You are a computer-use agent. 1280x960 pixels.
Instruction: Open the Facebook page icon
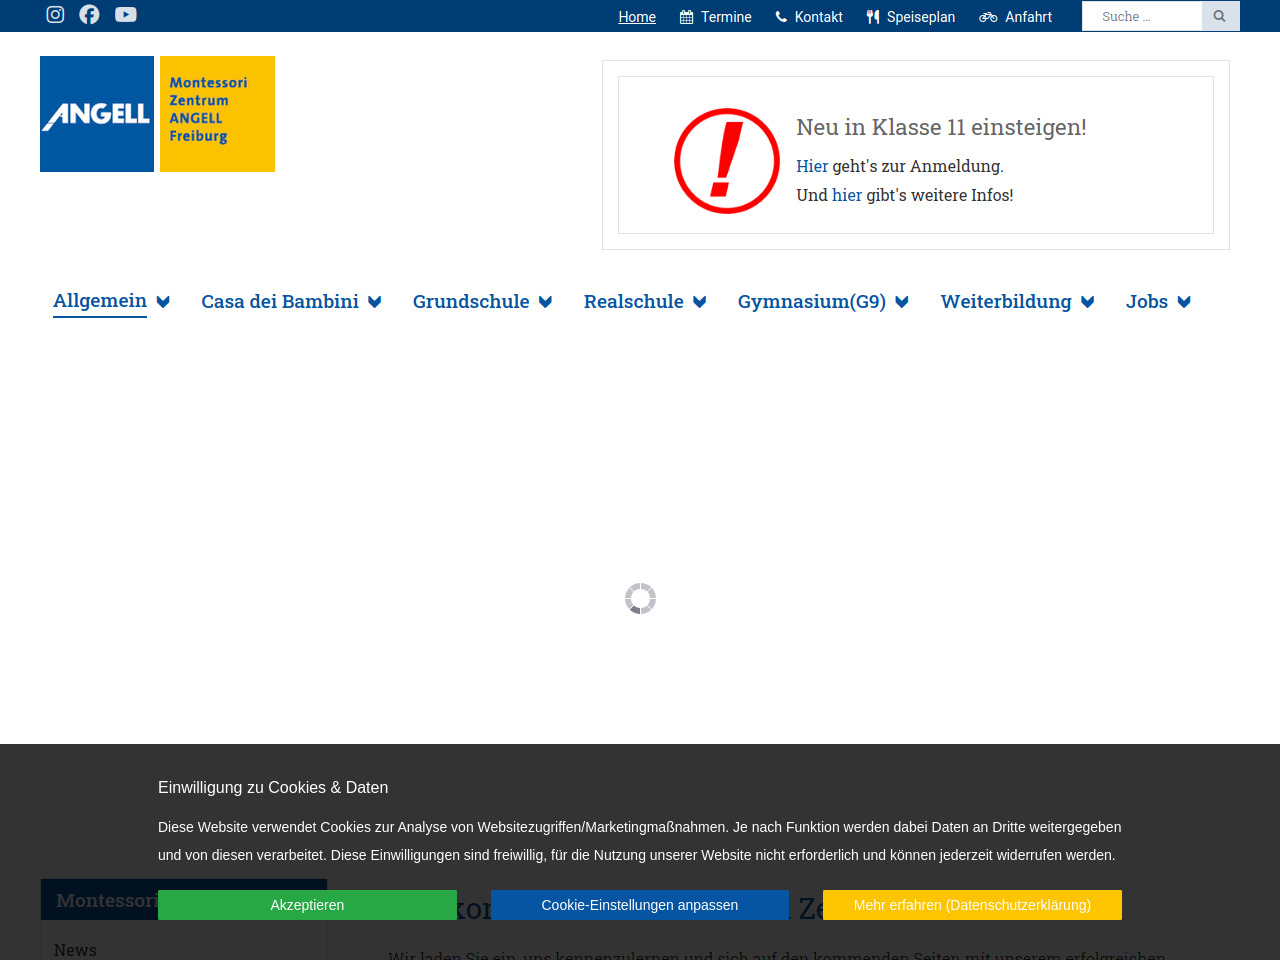[90, 14]
